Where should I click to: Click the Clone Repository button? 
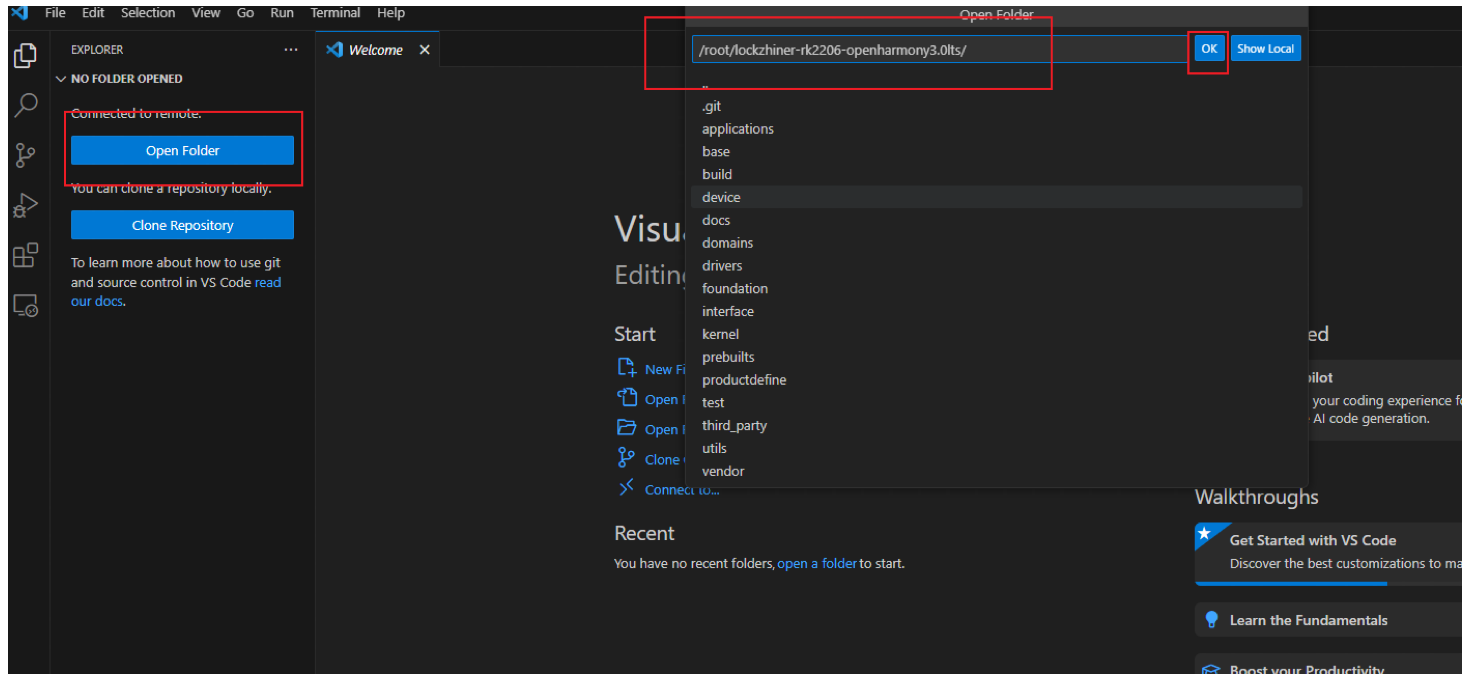(x=182, y=226)
